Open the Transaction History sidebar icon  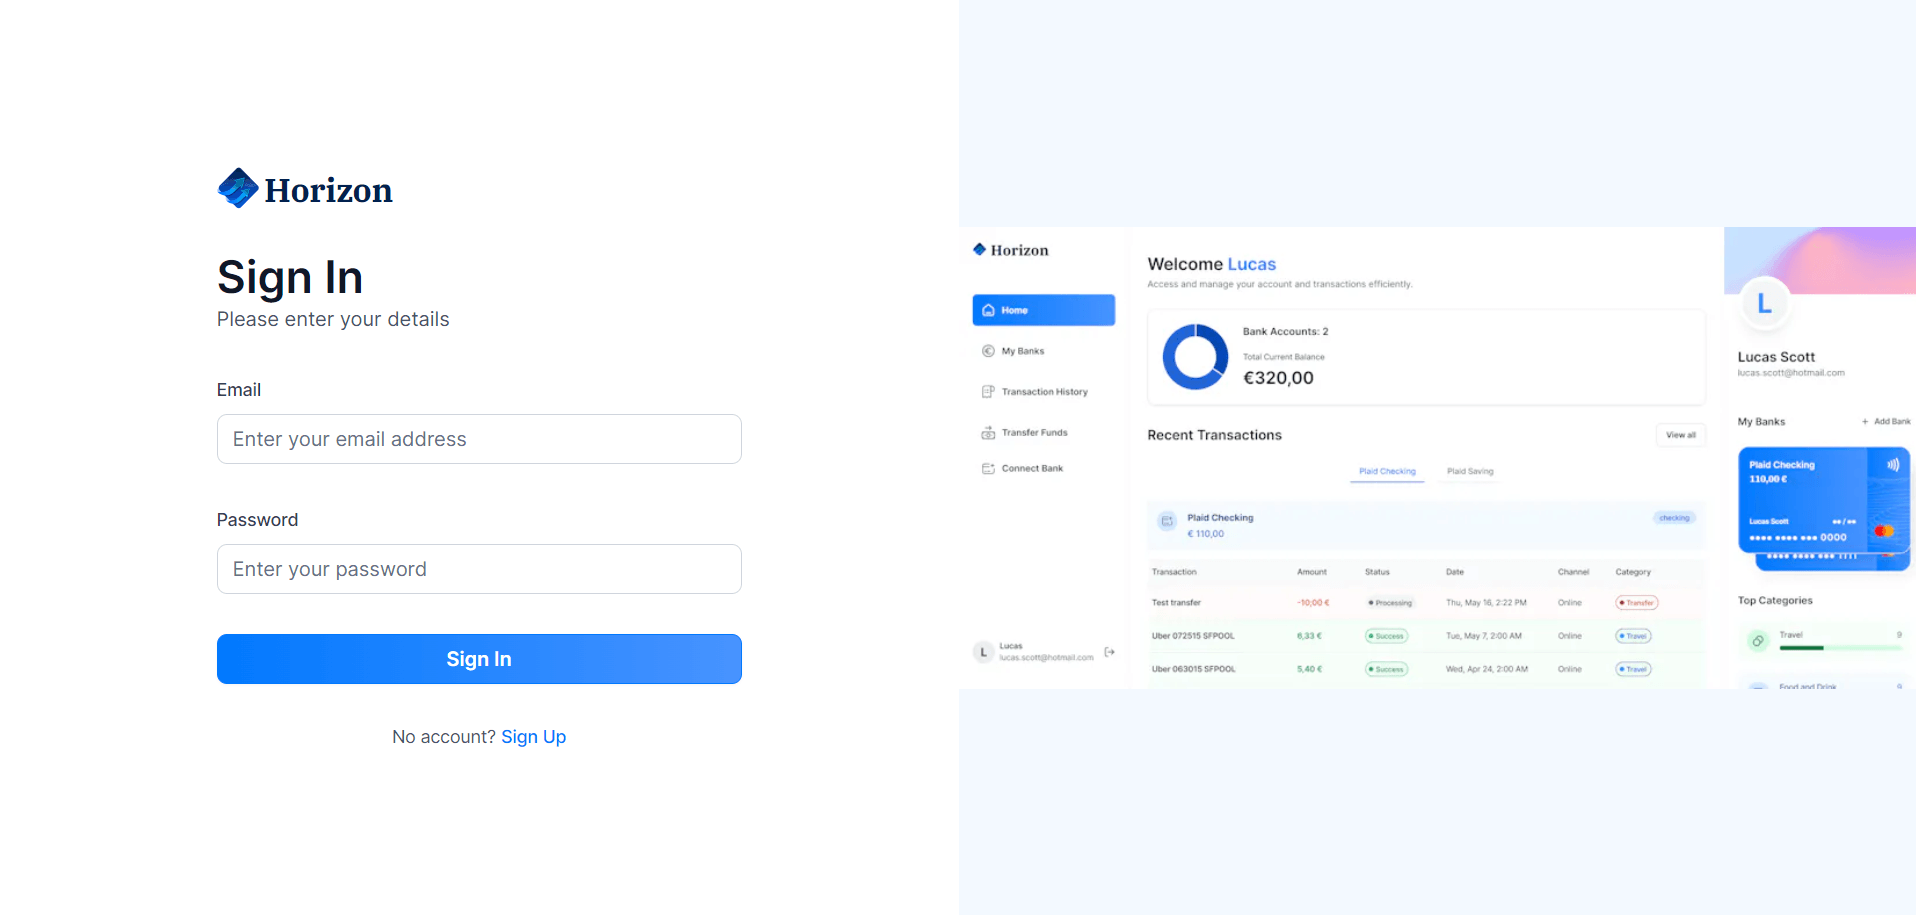click(x=988, y=392)
